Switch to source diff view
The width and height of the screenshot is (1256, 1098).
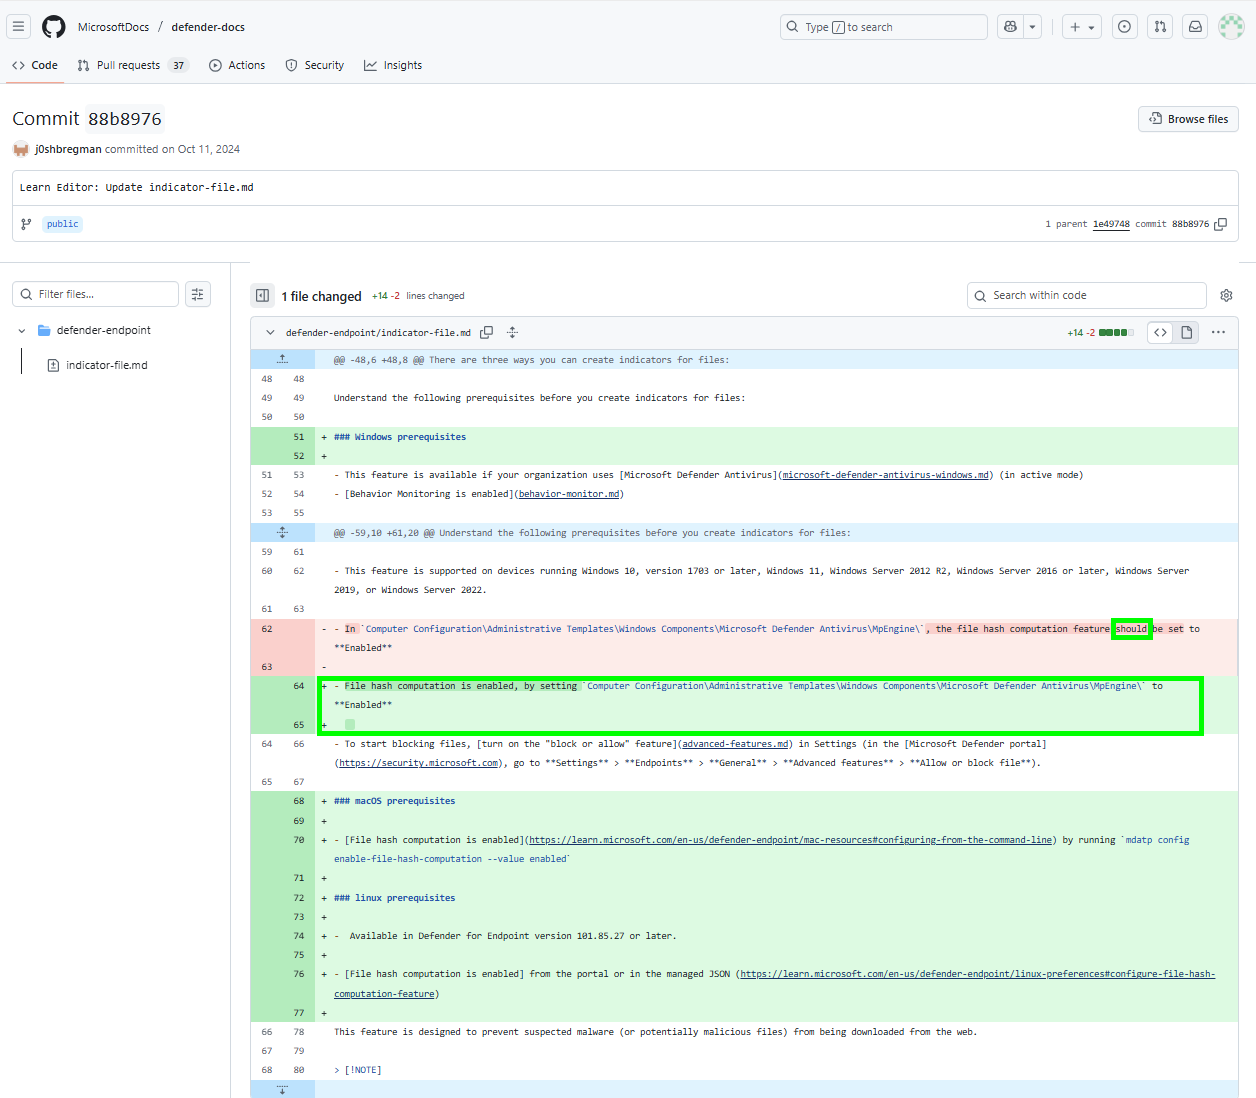coord(1160,332)
